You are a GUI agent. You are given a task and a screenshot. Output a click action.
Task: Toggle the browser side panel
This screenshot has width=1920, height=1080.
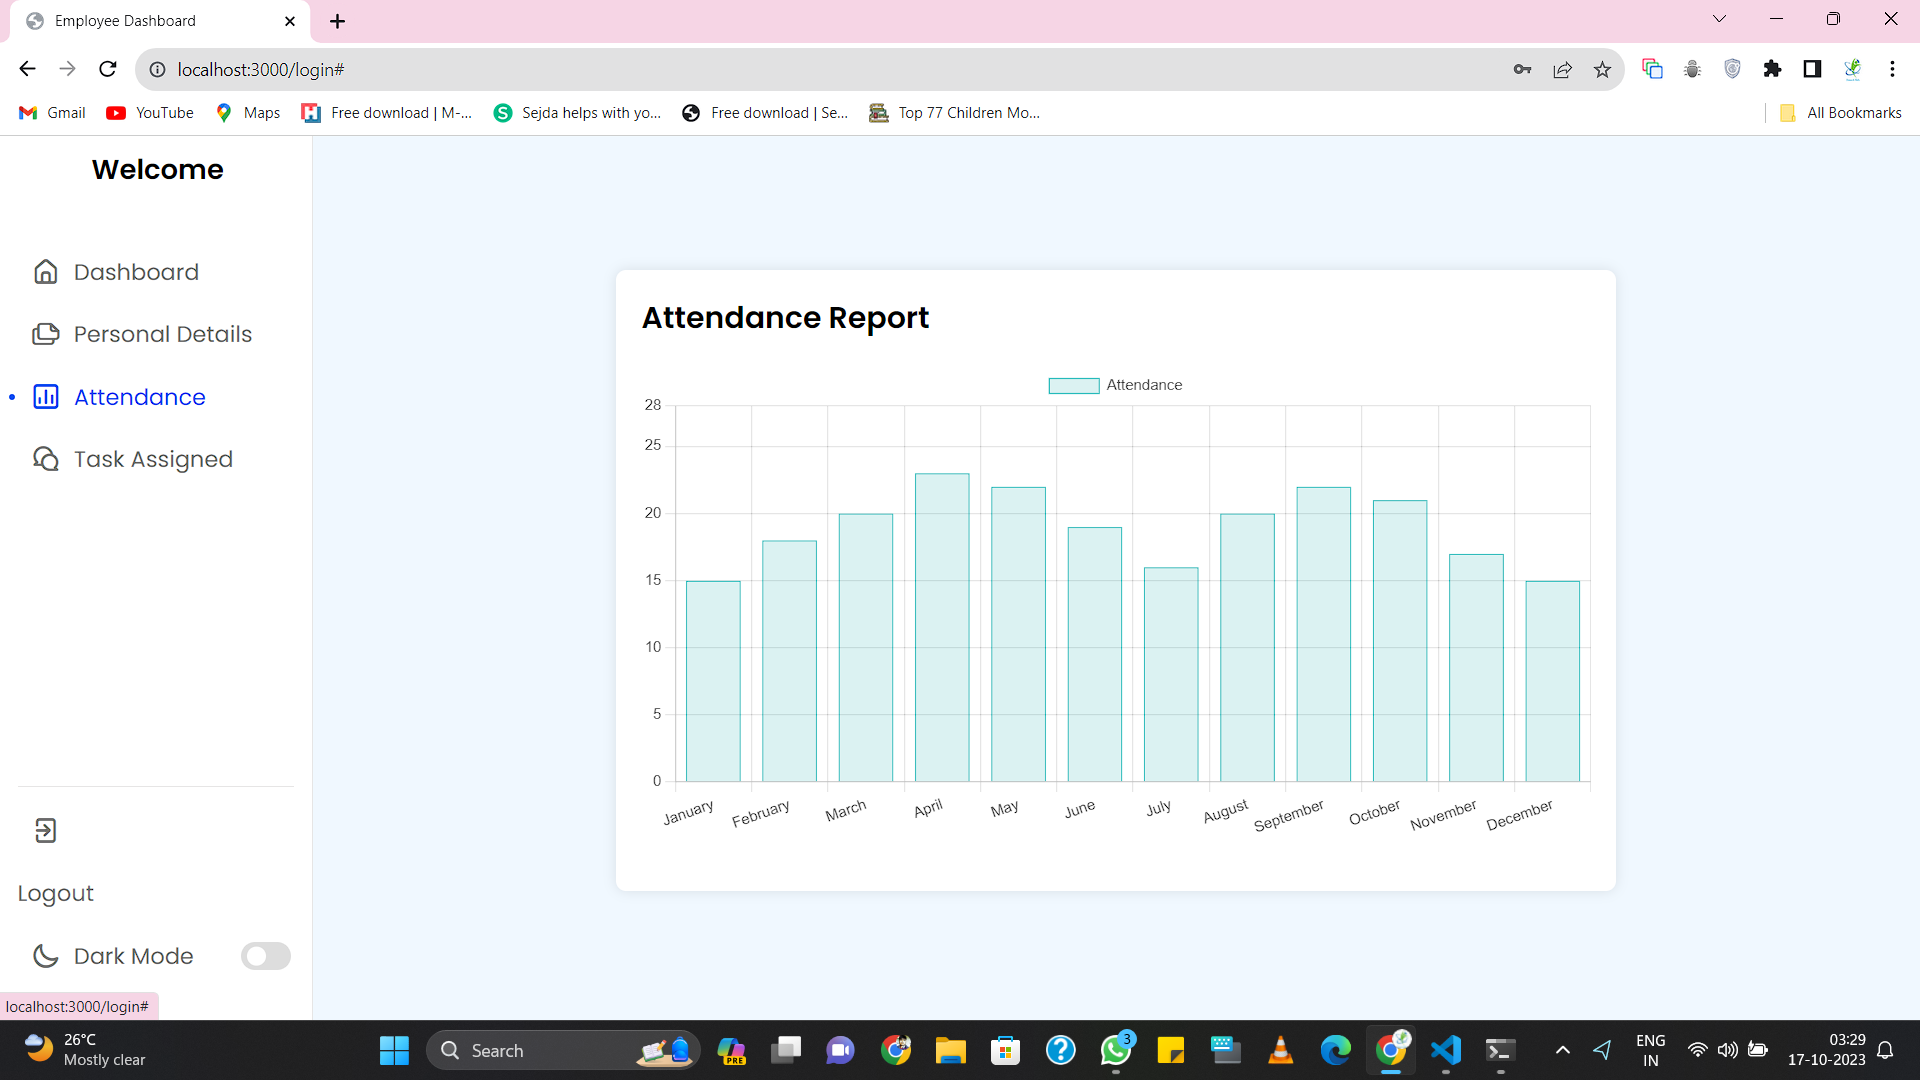(1812, 69)
